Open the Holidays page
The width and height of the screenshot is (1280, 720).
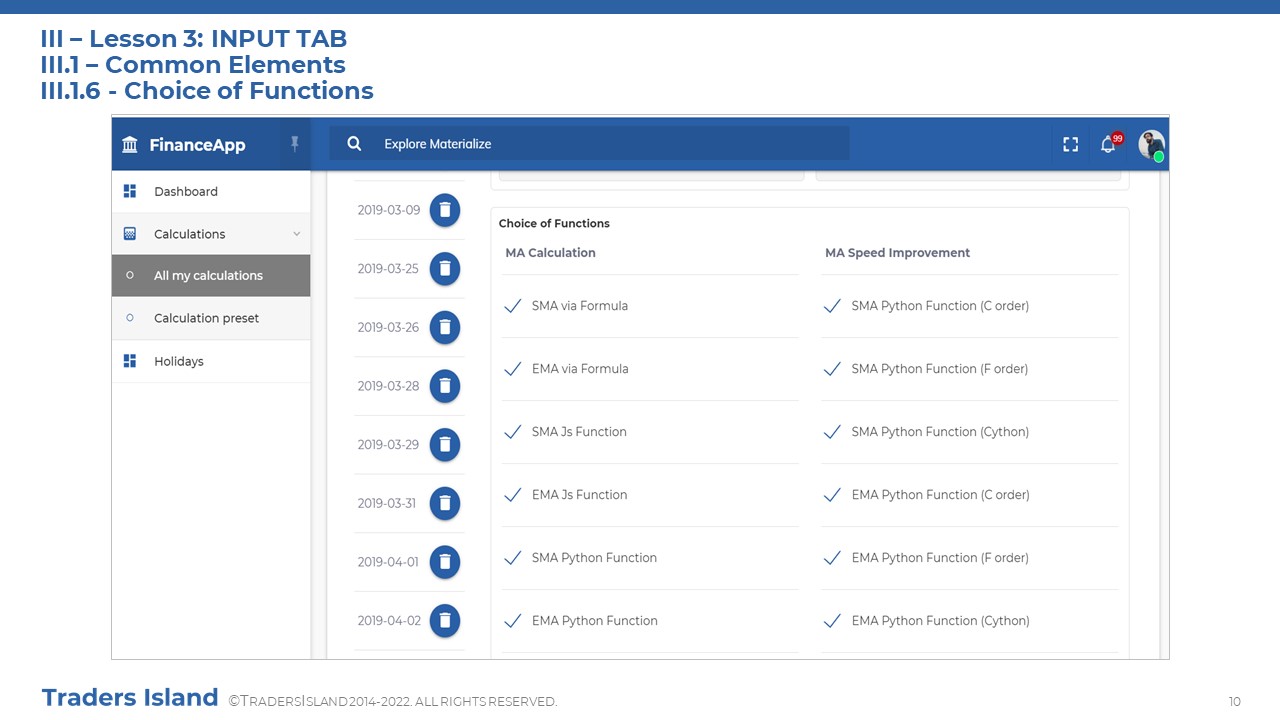(x=178, y=361)
